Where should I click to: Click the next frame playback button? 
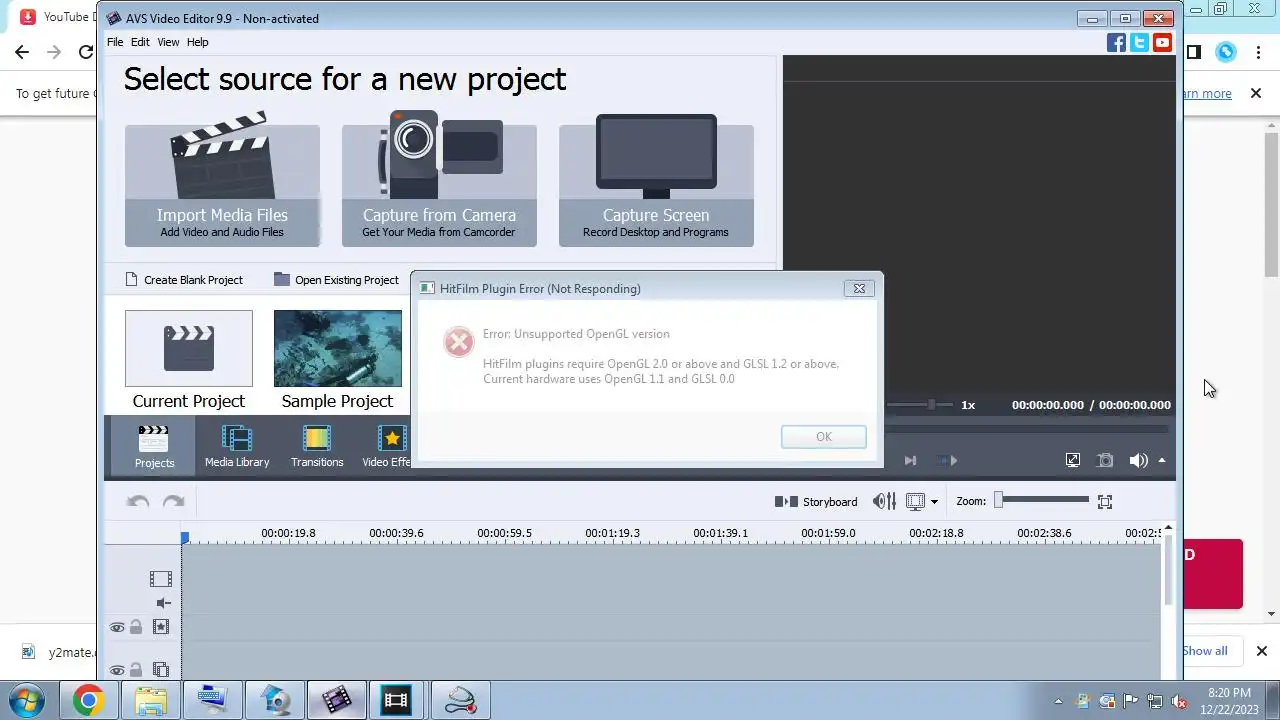[910, 461]
